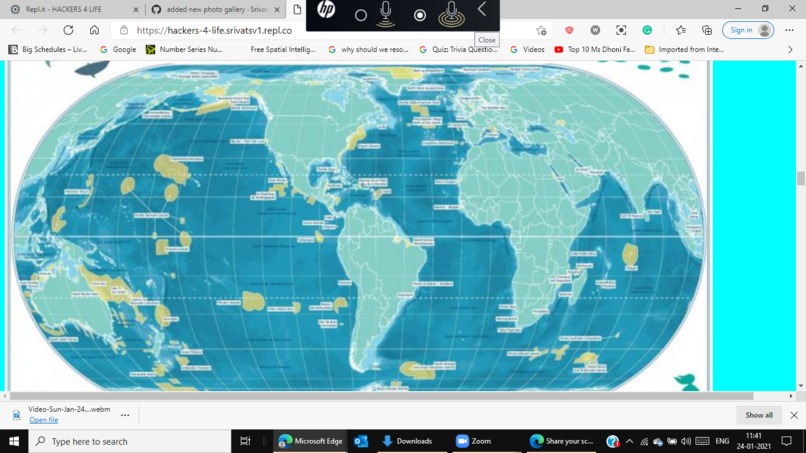
Task: Open Top 10 Ms Dhoni Fa... bookmark
Action: [x=595, y=49]
